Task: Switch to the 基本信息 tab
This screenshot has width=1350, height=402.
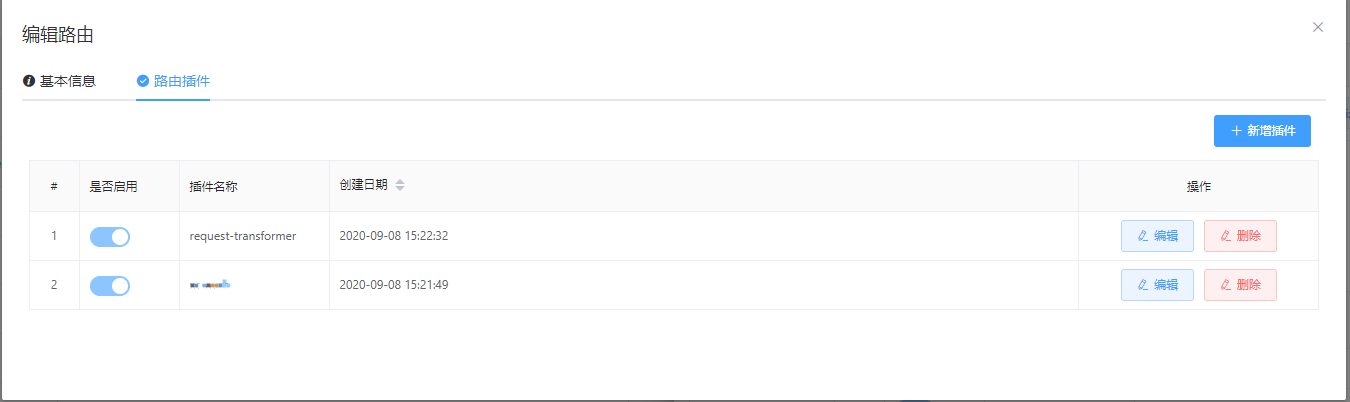Action: pyautogui.click(x=59, y=81)
